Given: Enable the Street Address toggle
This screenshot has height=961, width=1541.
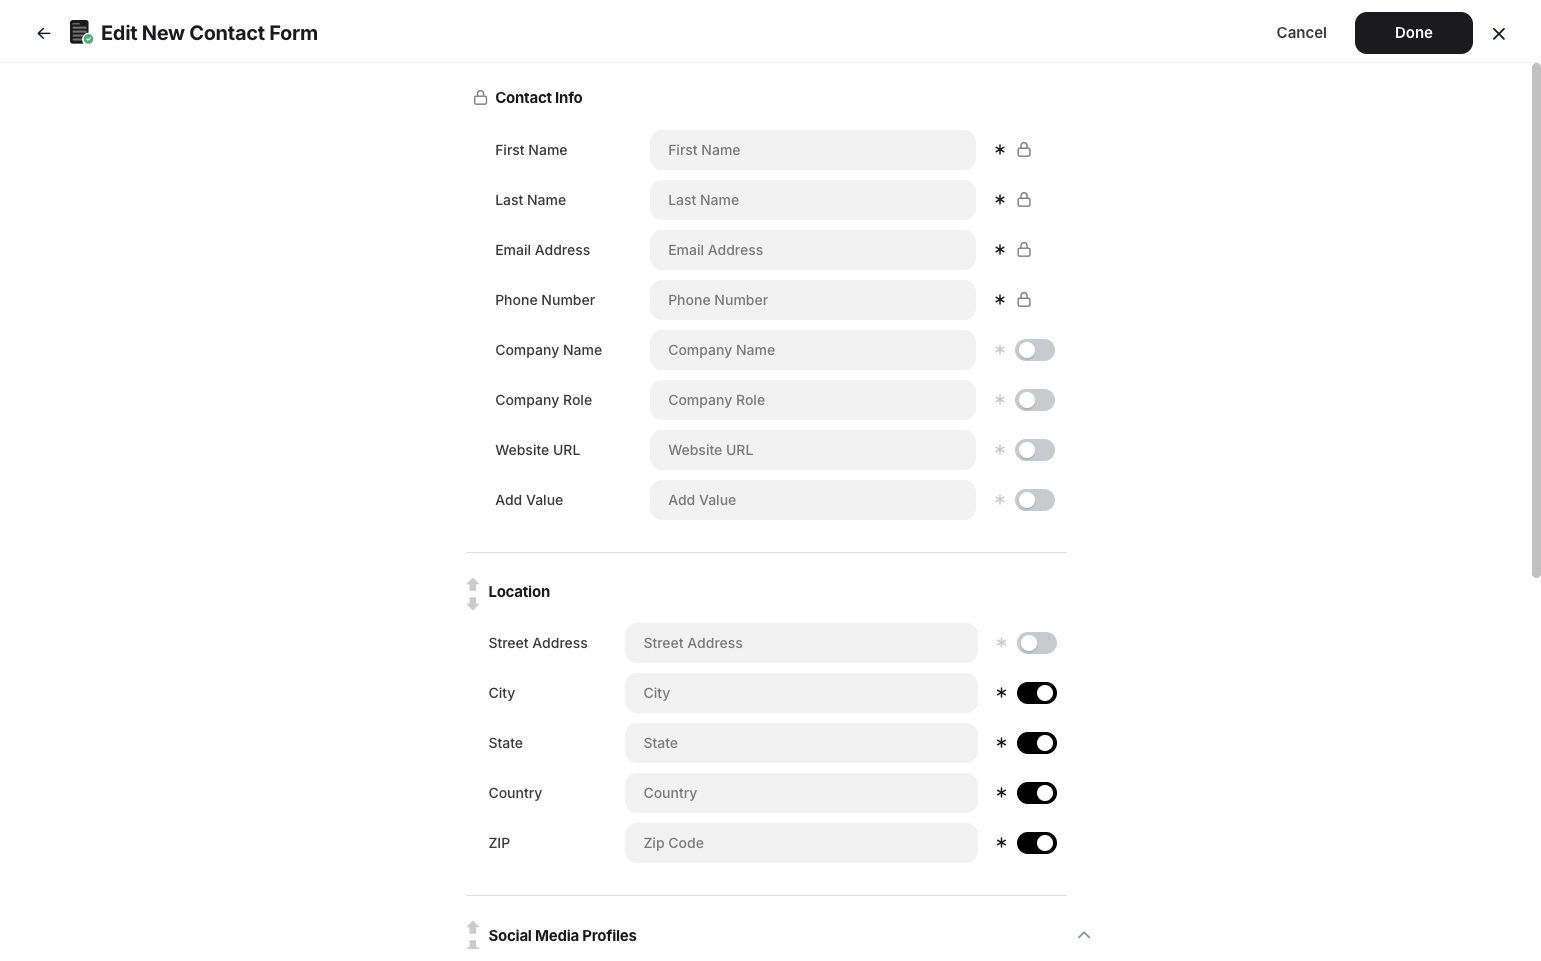Looking at the screenshot, I should pyautogui.click(x=1037, y=643).
